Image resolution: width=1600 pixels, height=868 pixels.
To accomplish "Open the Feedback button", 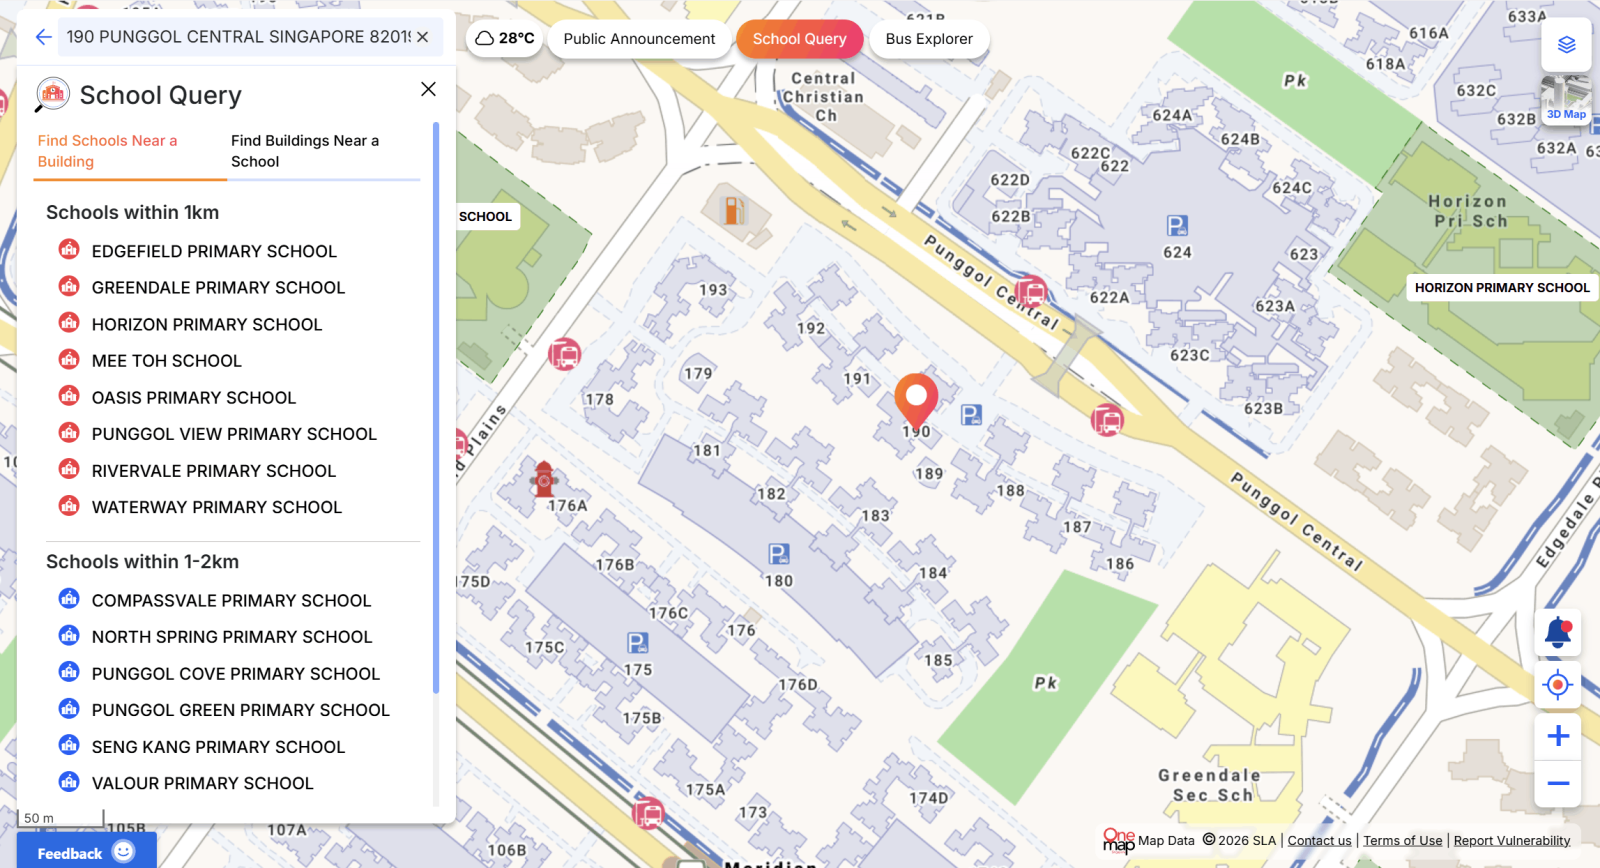I will (86, 852).
